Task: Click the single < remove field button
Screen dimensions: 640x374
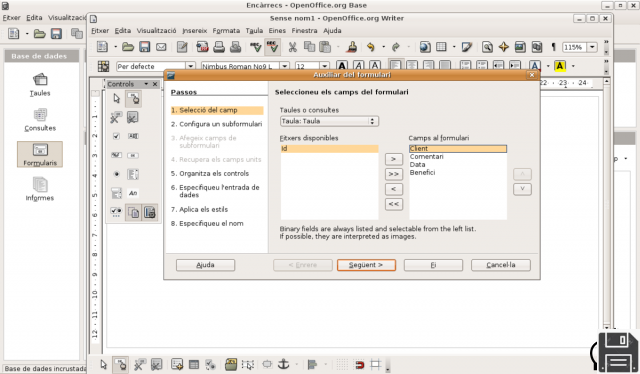Action: [393, 189]
